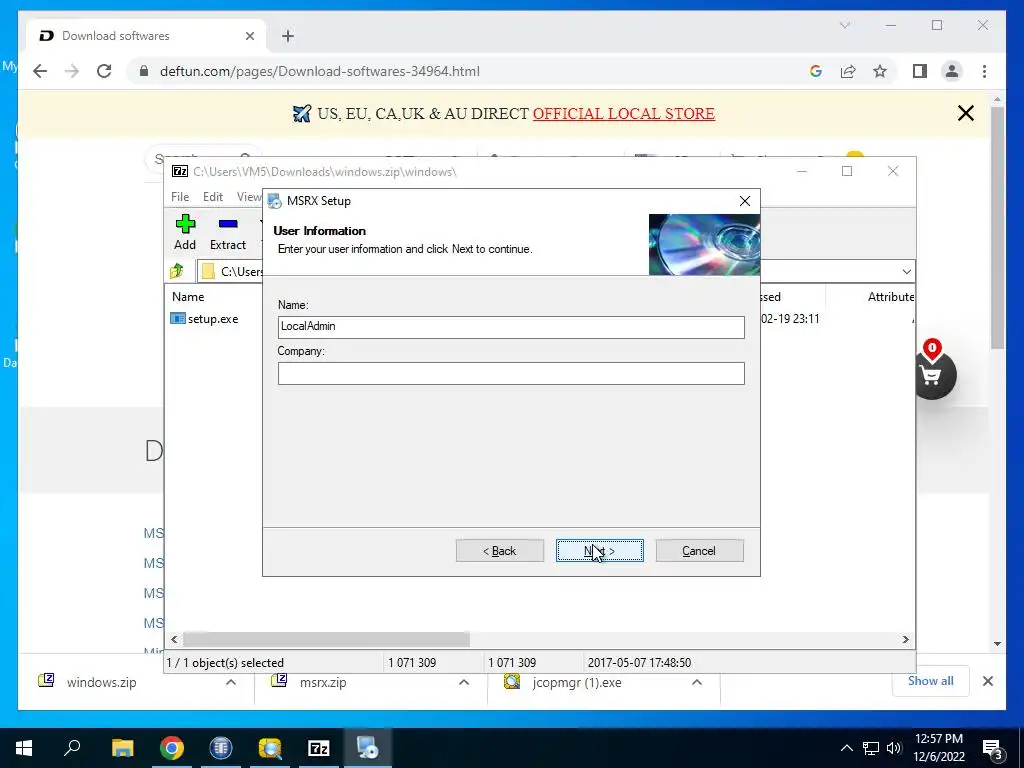The height and width of the screenshot is (768, 1024).
Task: Open the volume tray icon
Action: tap(894, 748)
